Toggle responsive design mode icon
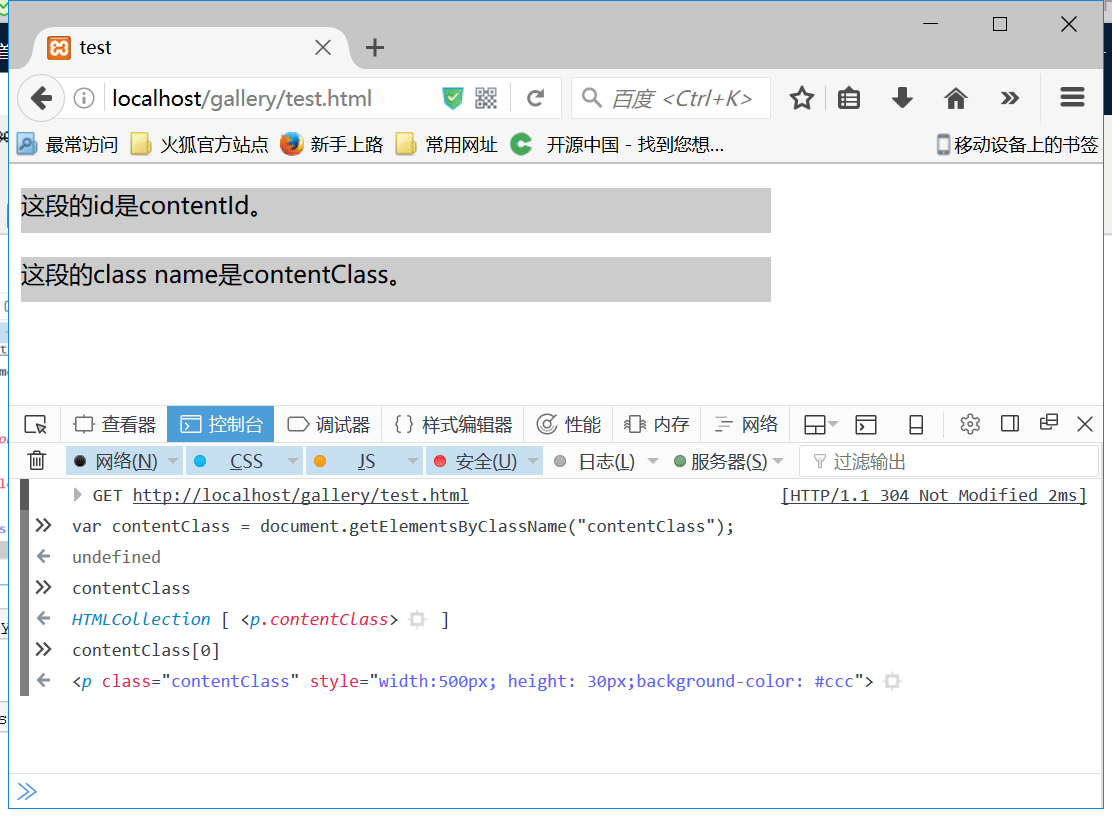Image resolution: width=1112 pixels, height=817 pixels. coord(916,425)
